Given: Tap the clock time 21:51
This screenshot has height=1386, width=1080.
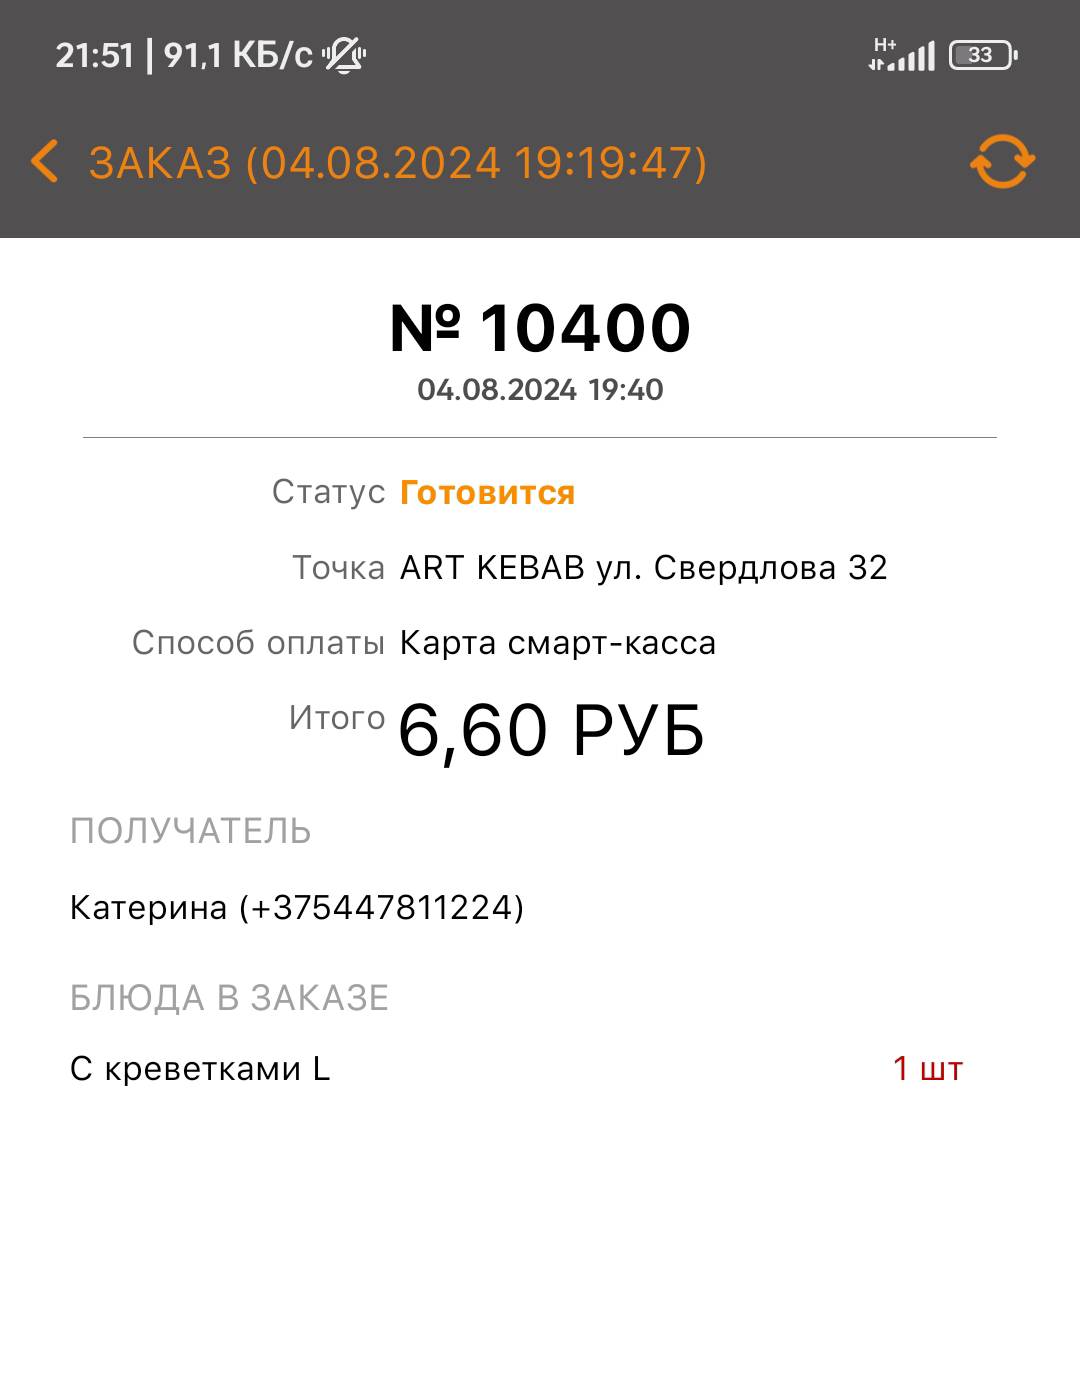Looking at the screenshot, I should 94,55.
